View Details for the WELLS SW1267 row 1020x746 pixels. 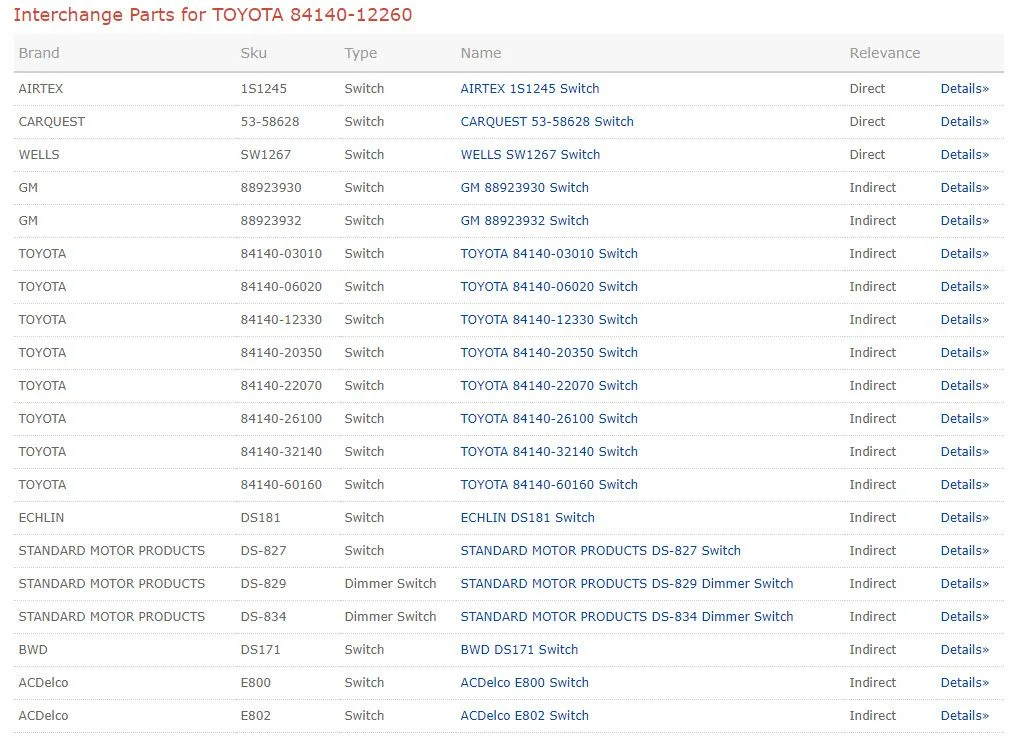(965, 155)
